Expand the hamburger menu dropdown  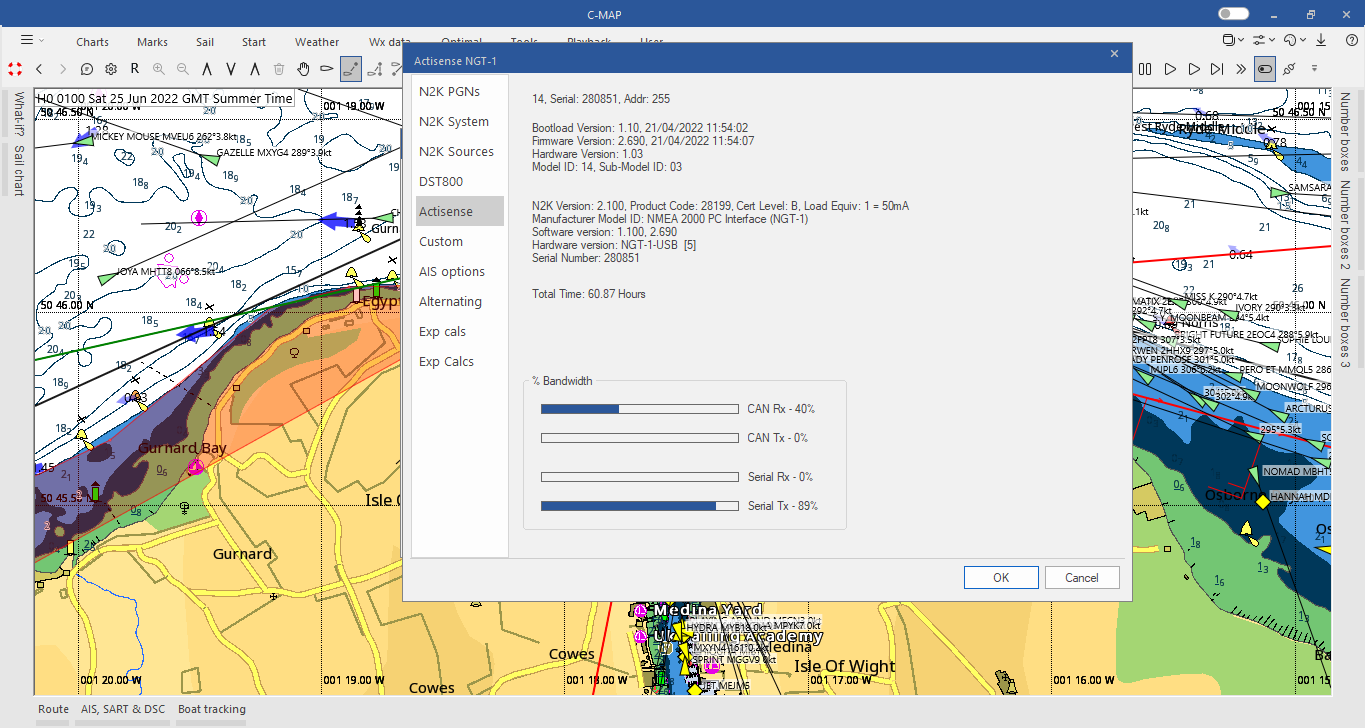(32, 40)
